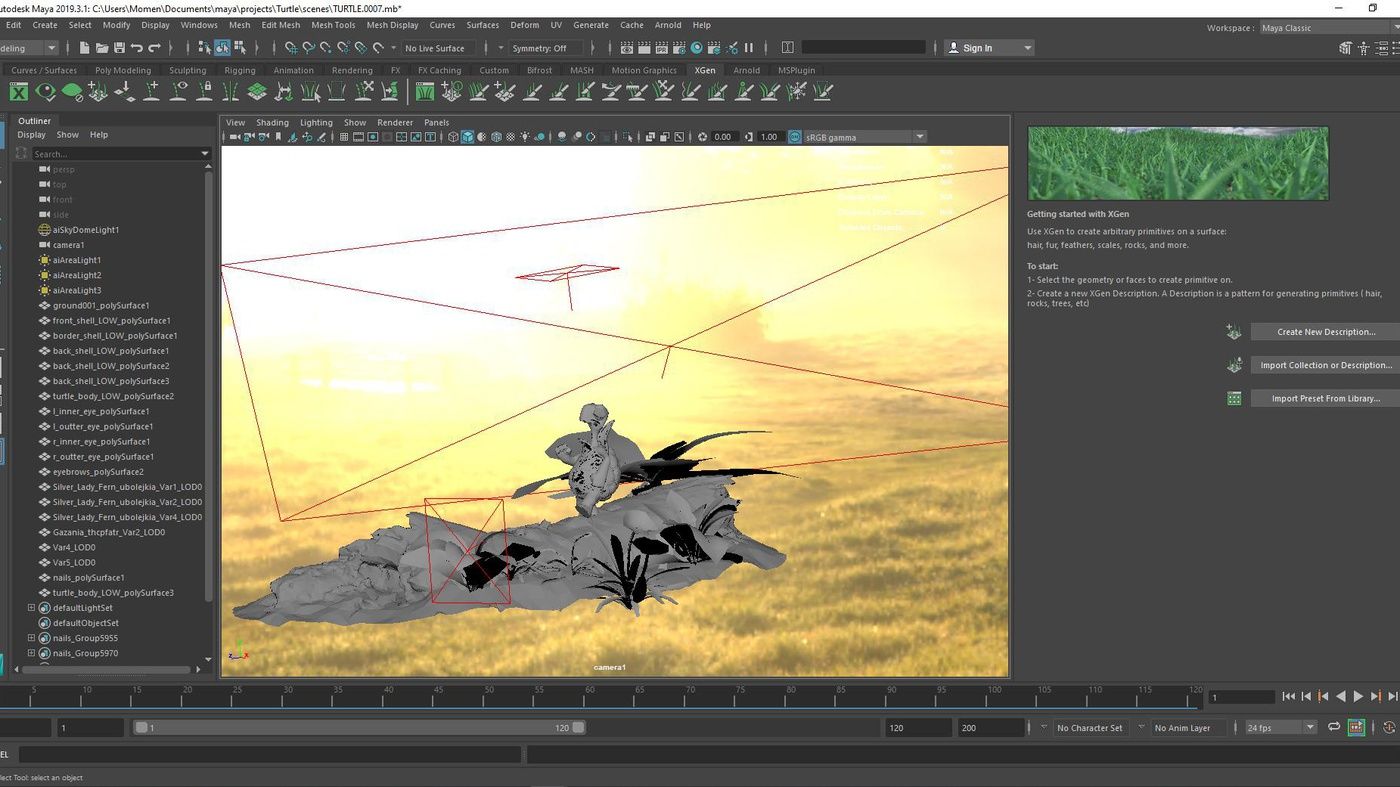Open the sRGB gamma color space dropdown
The width and height of the screenshot is (1400, 787).
919,137
